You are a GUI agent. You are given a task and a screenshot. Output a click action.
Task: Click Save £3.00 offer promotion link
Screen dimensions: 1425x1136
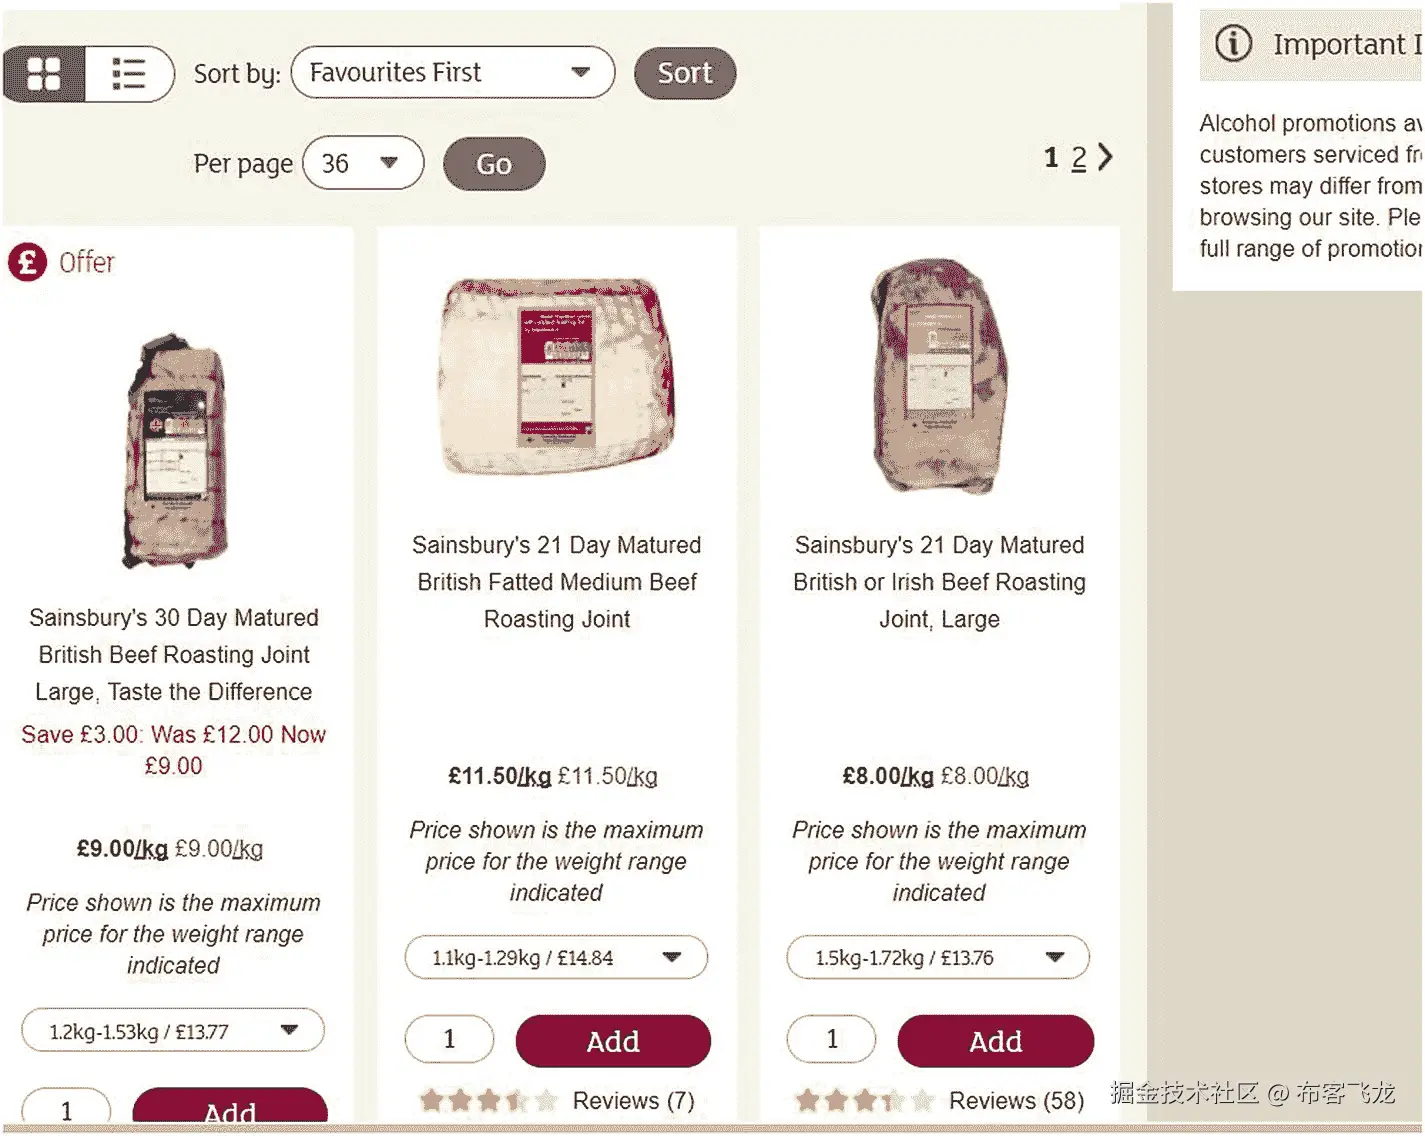pyautogui.click(x=173, y=750)
